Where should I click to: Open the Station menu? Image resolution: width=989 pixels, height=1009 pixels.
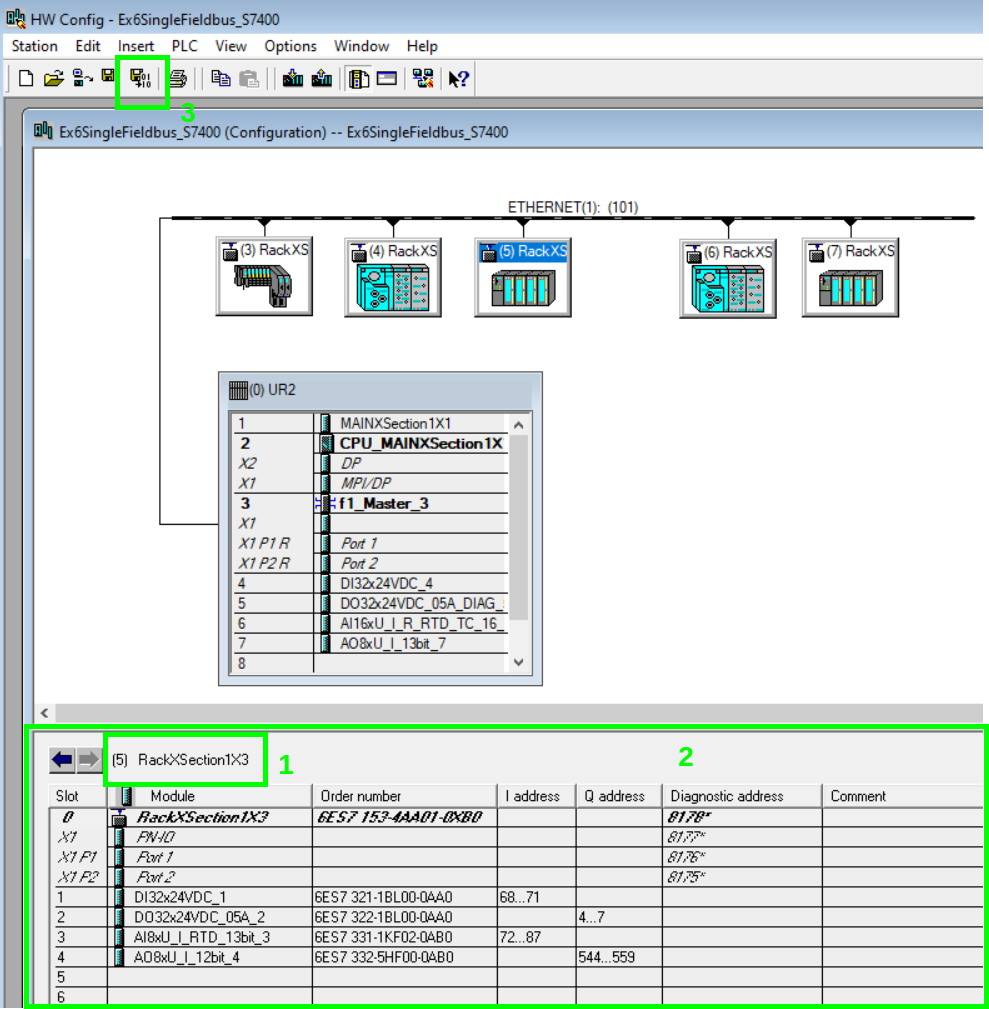[35, 46]
